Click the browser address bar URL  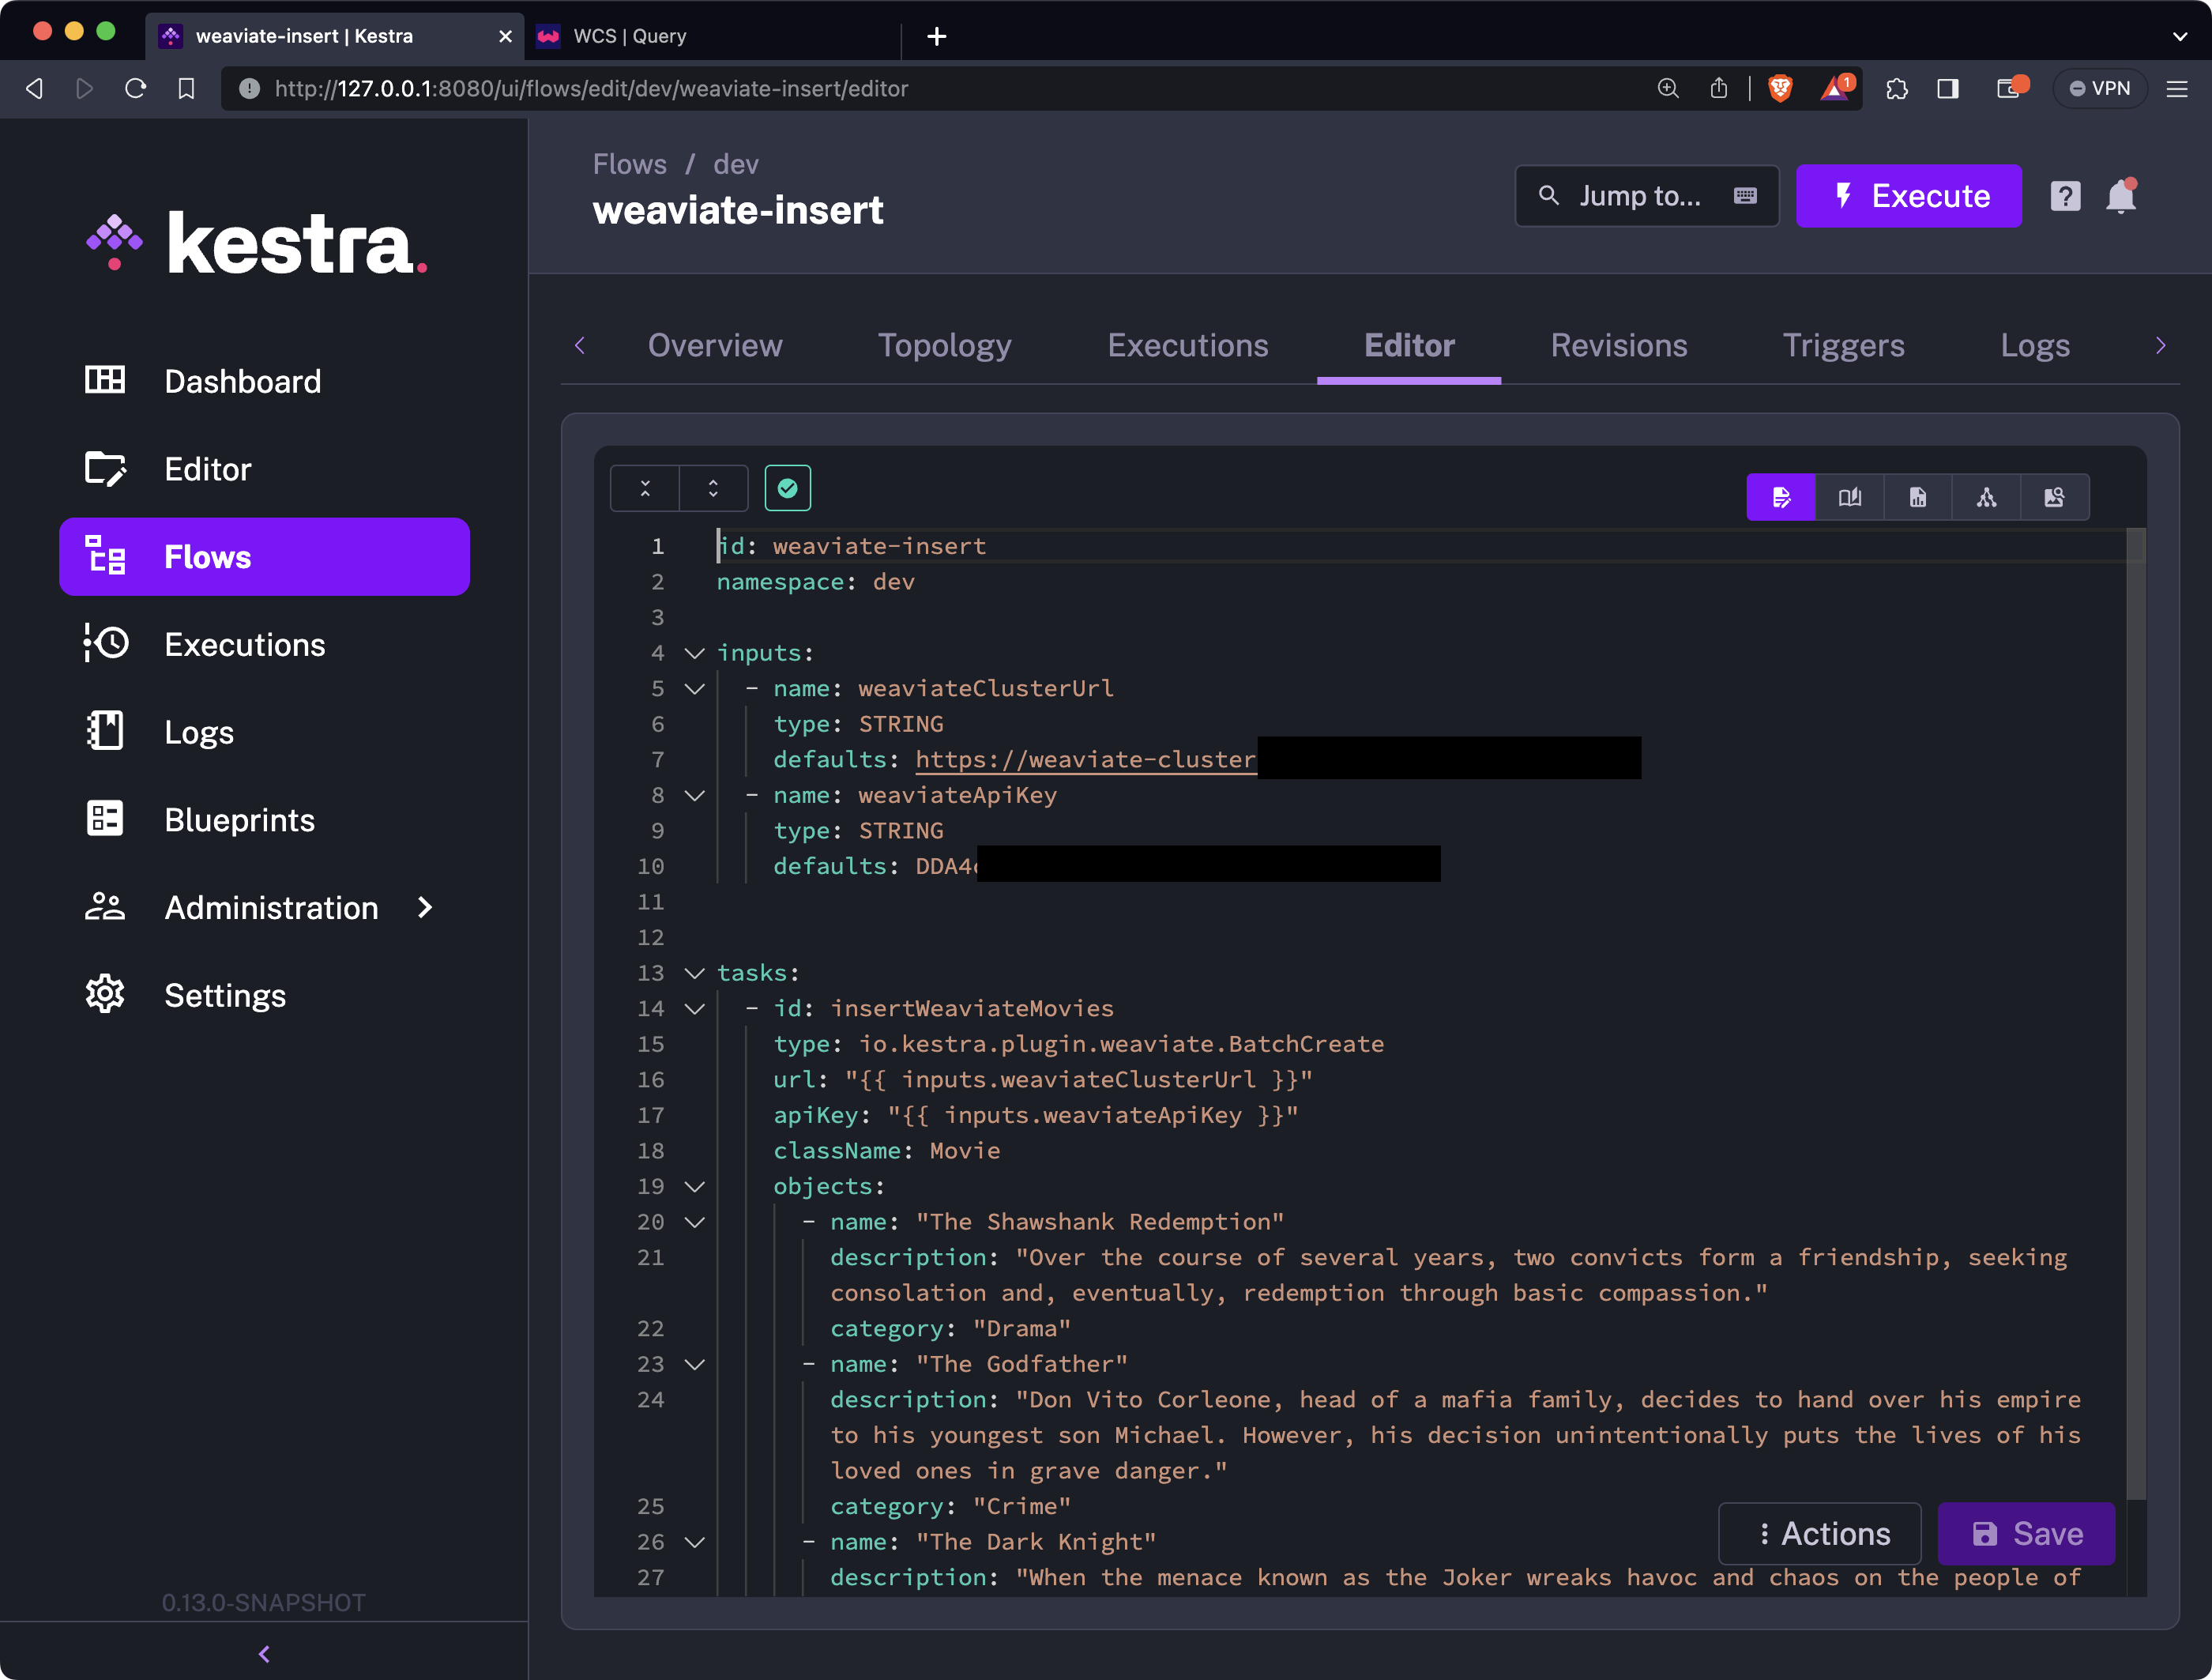click(592, 88)
